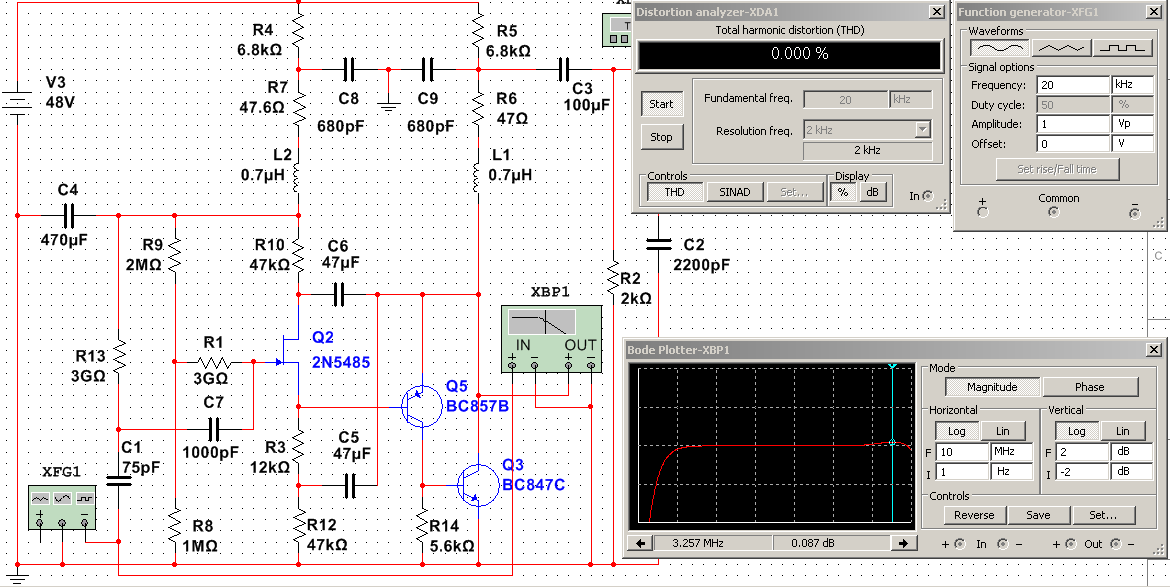Toggle SINAD mode in Distortion analyzer
The height and width of the screenshot is (587, 1170).
[x=735, y=192]
